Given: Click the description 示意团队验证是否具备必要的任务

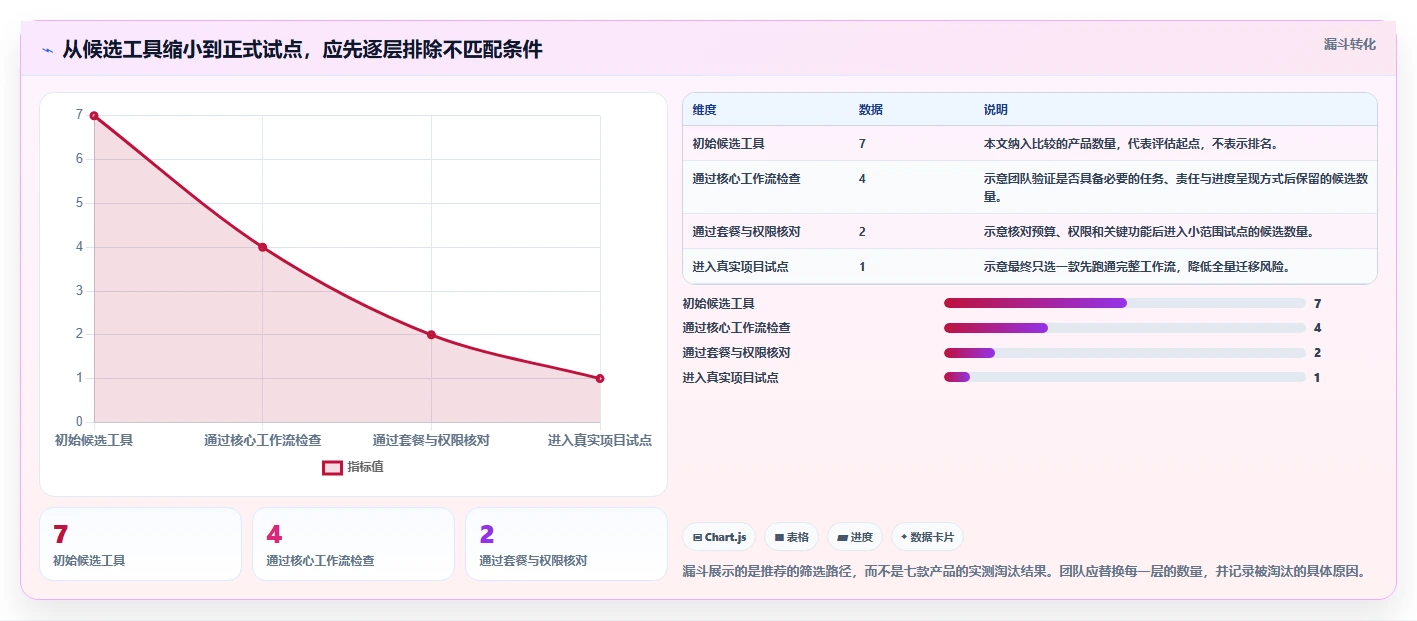Looking at the screenshot, I should pos(1176,188).
